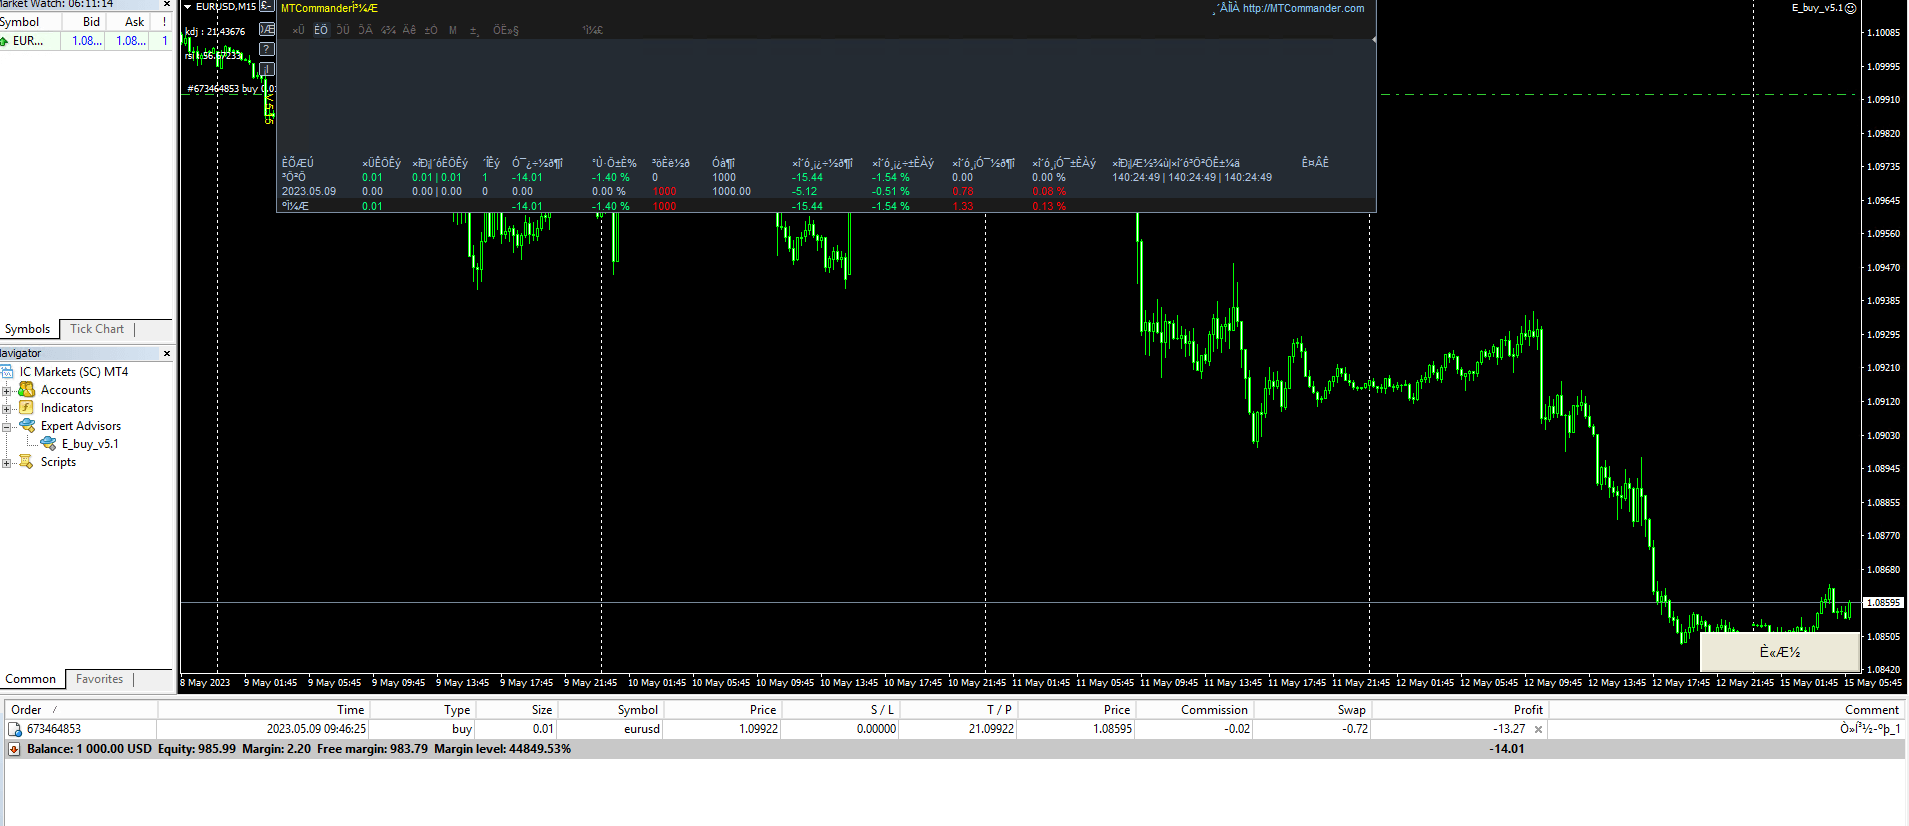Select the first MTCommander tab
This screenshot has height=826, width=1909.
tap(298, 30)
